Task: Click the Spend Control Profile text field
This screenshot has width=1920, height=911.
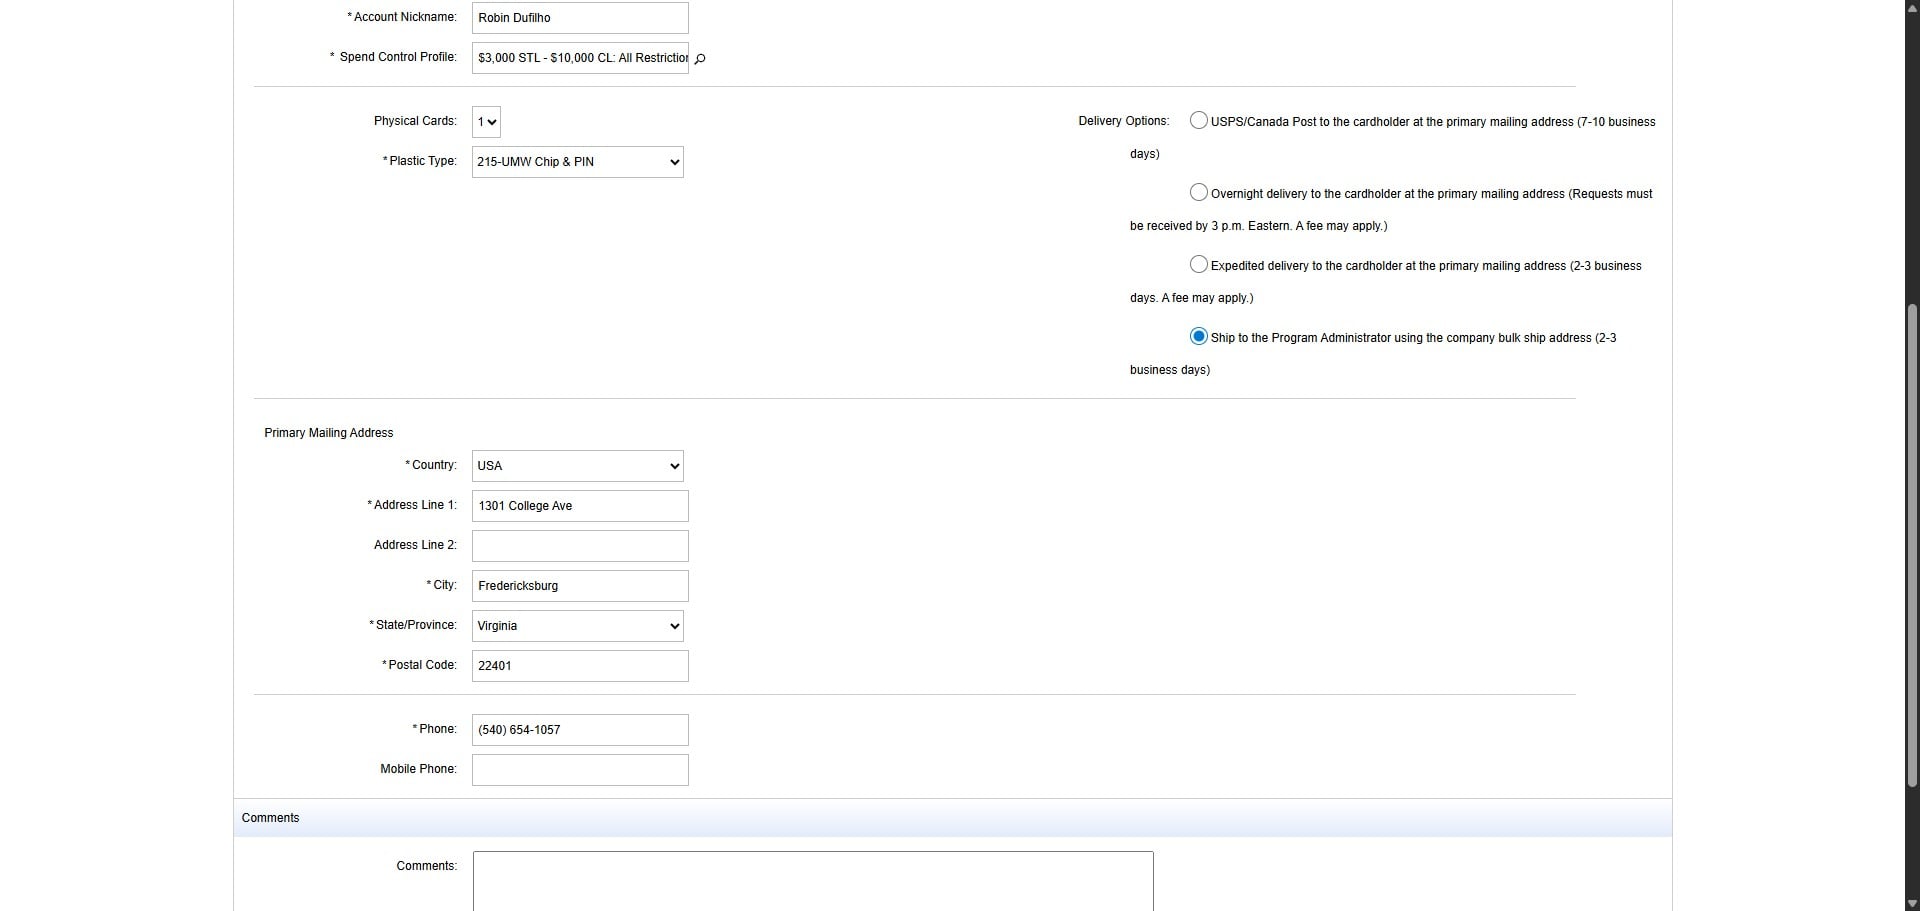Action: (579, 58)
